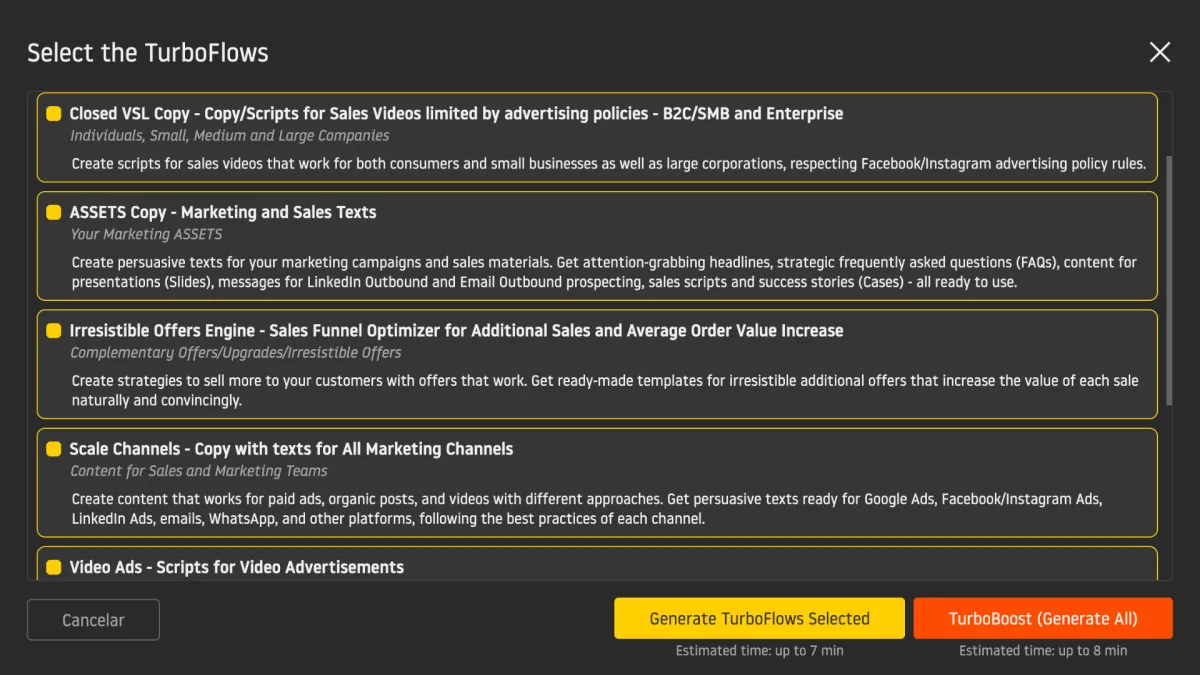Close the Select the TurboFlows dialog

coord(1160,52)
